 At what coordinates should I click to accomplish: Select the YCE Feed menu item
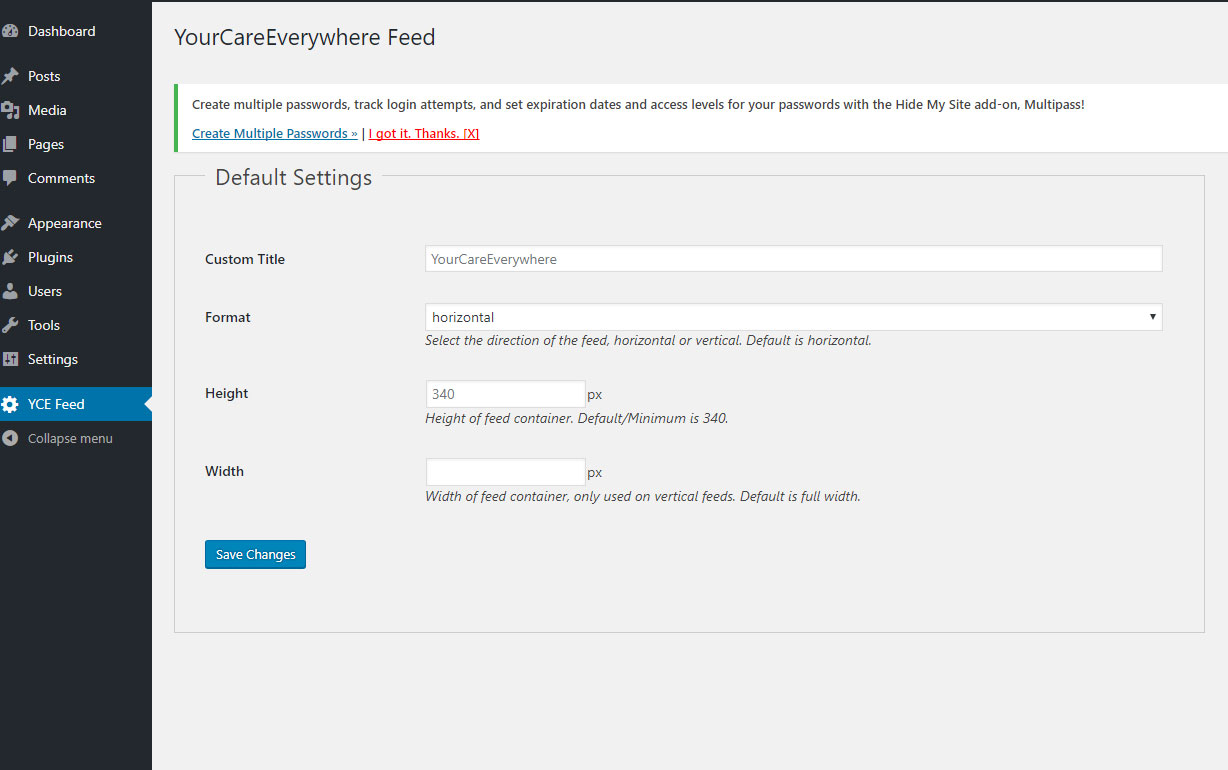pos(76,404)
